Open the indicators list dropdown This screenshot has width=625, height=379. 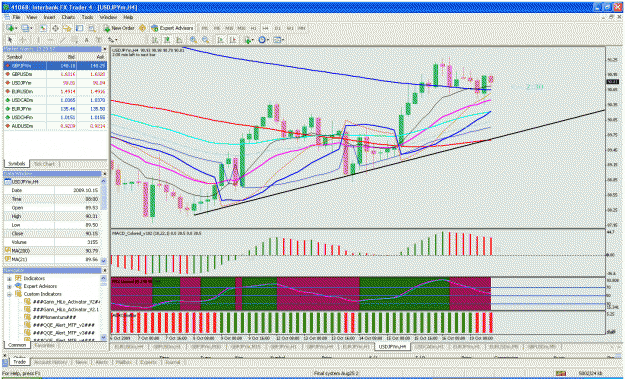pyautogui.click(x=249, y=40)
